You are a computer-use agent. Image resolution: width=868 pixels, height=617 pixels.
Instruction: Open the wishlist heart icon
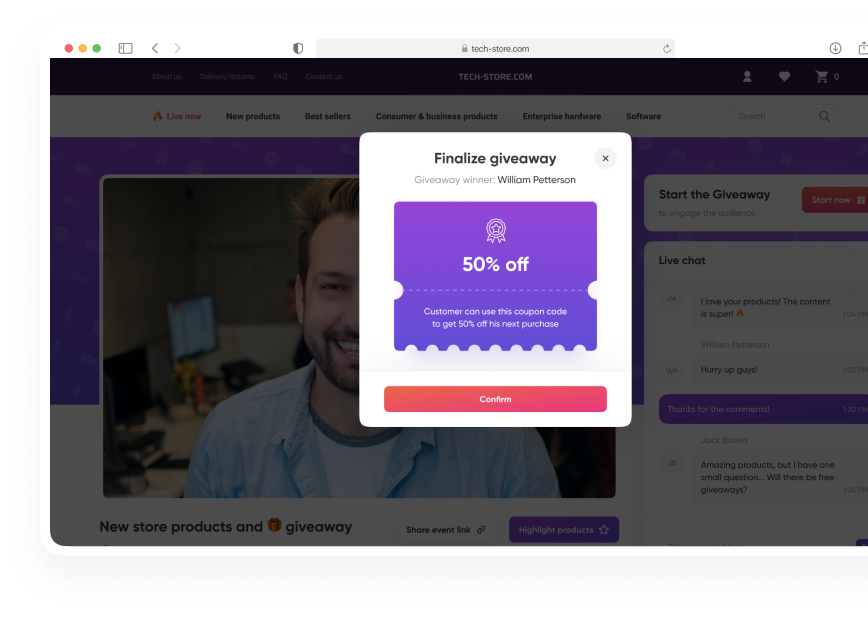point(784,77)
